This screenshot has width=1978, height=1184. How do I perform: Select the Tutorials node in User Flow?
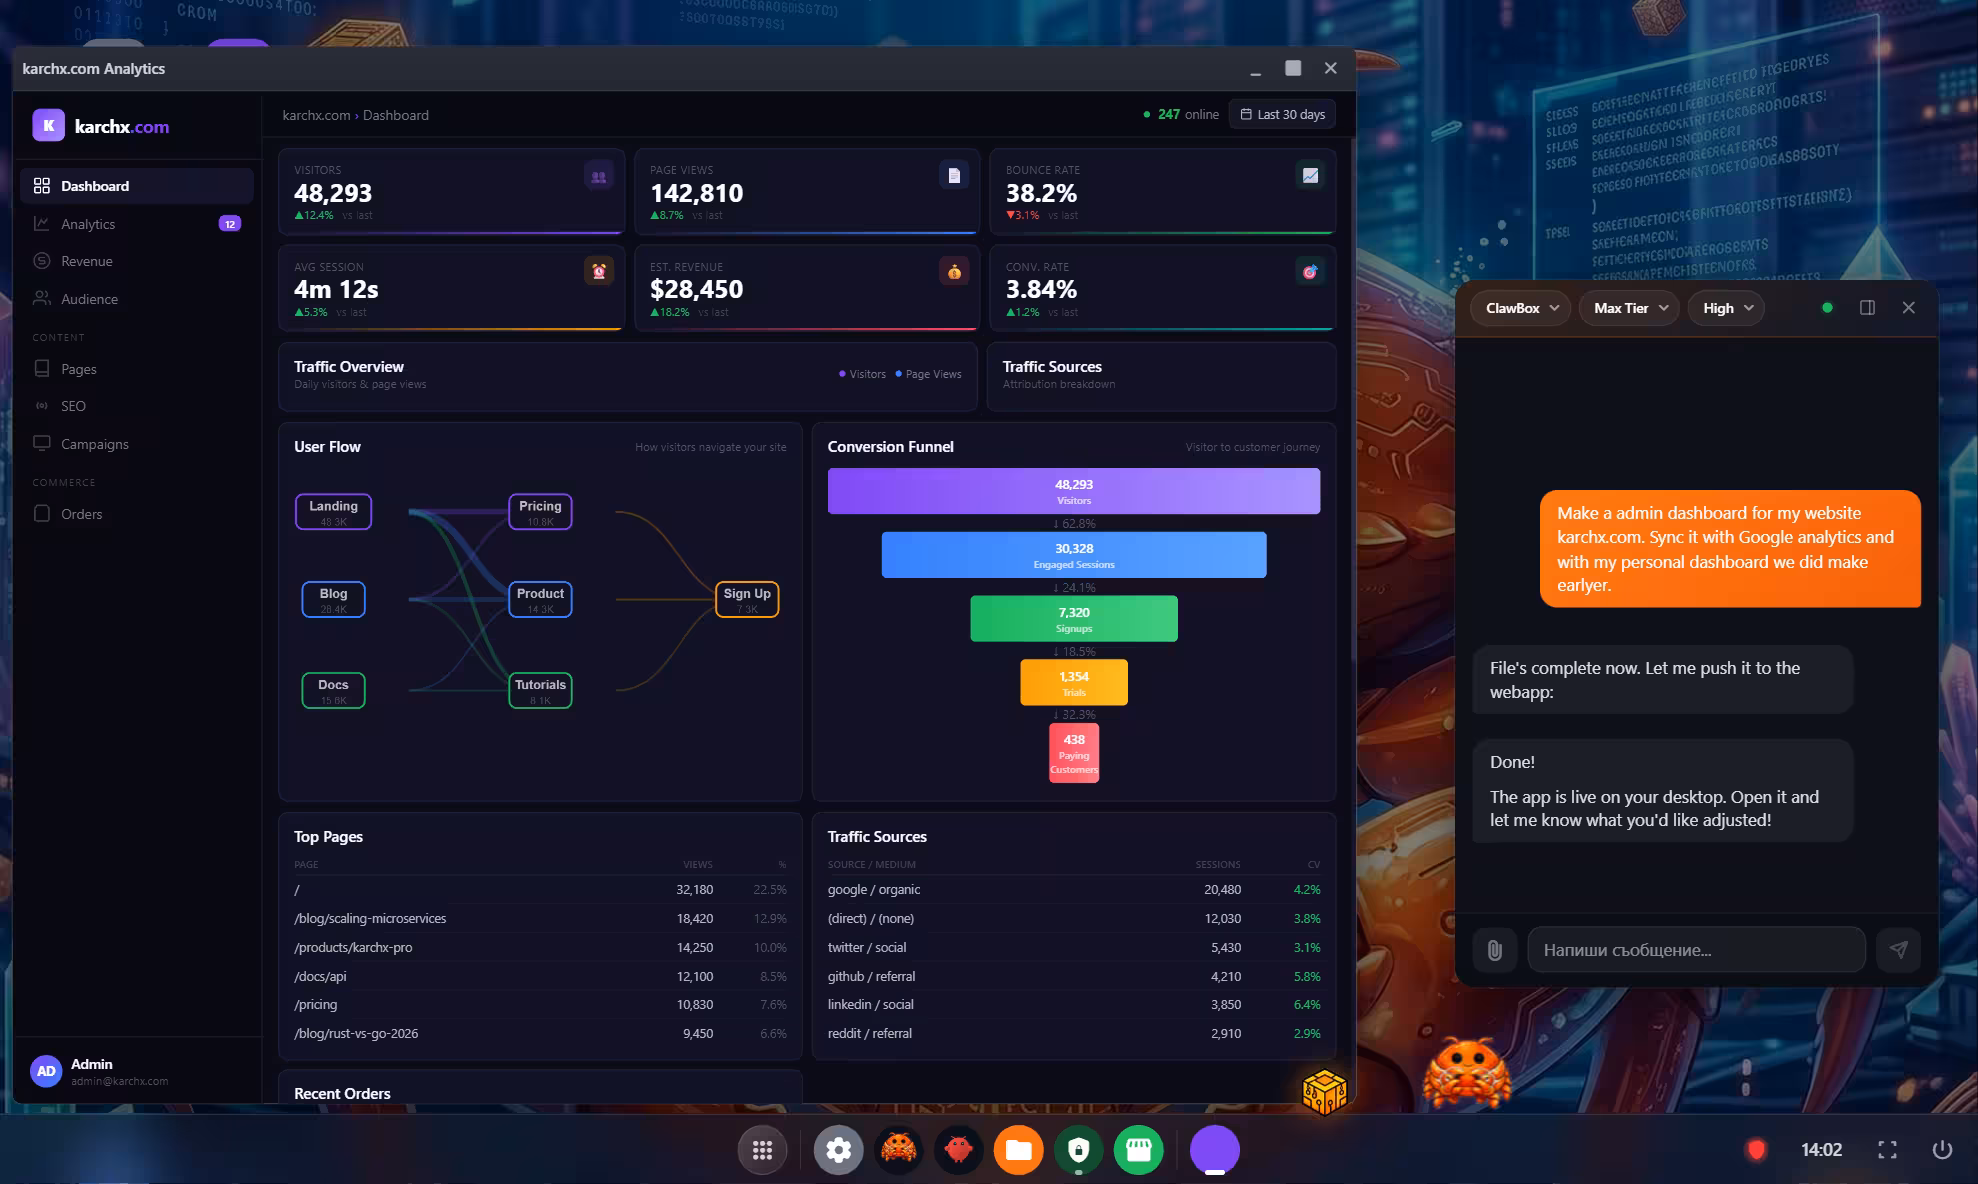click(540, 691)
